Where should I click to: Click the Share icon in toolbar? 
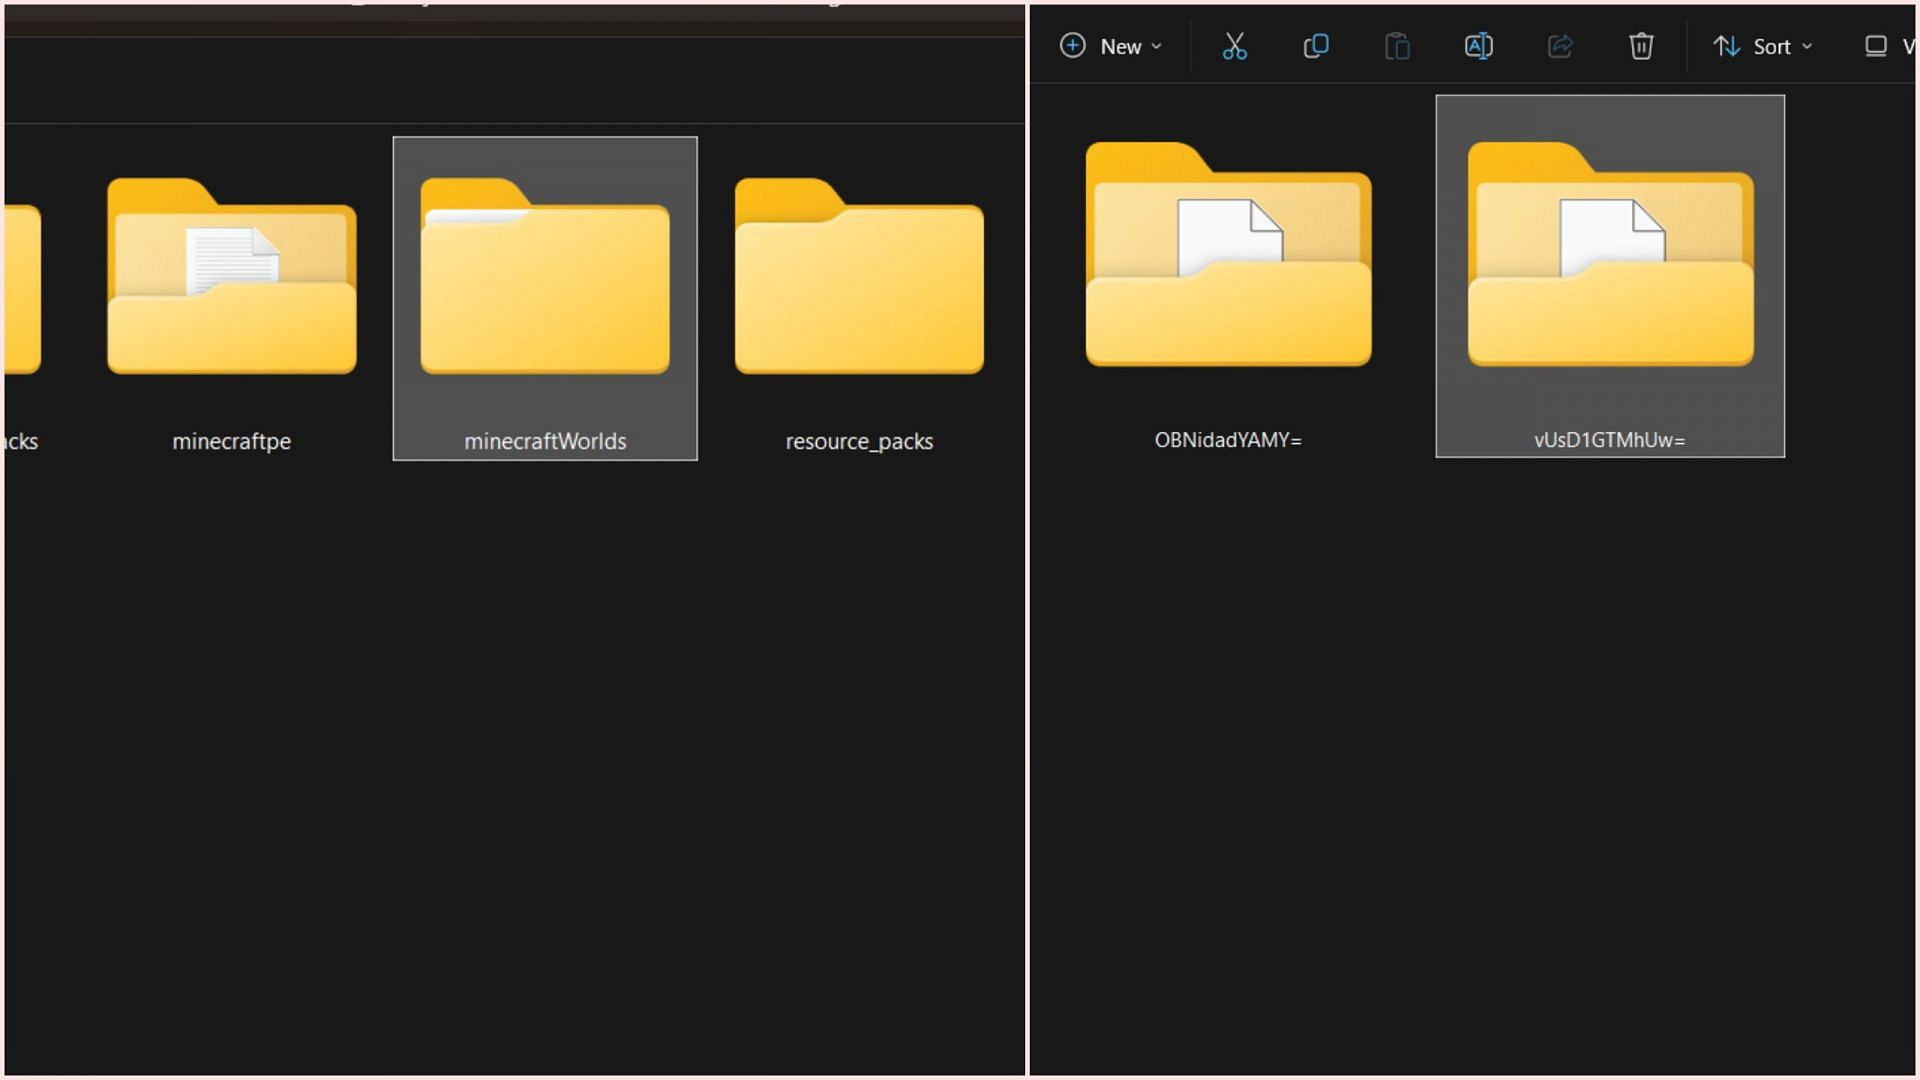tap(1559, 46)
